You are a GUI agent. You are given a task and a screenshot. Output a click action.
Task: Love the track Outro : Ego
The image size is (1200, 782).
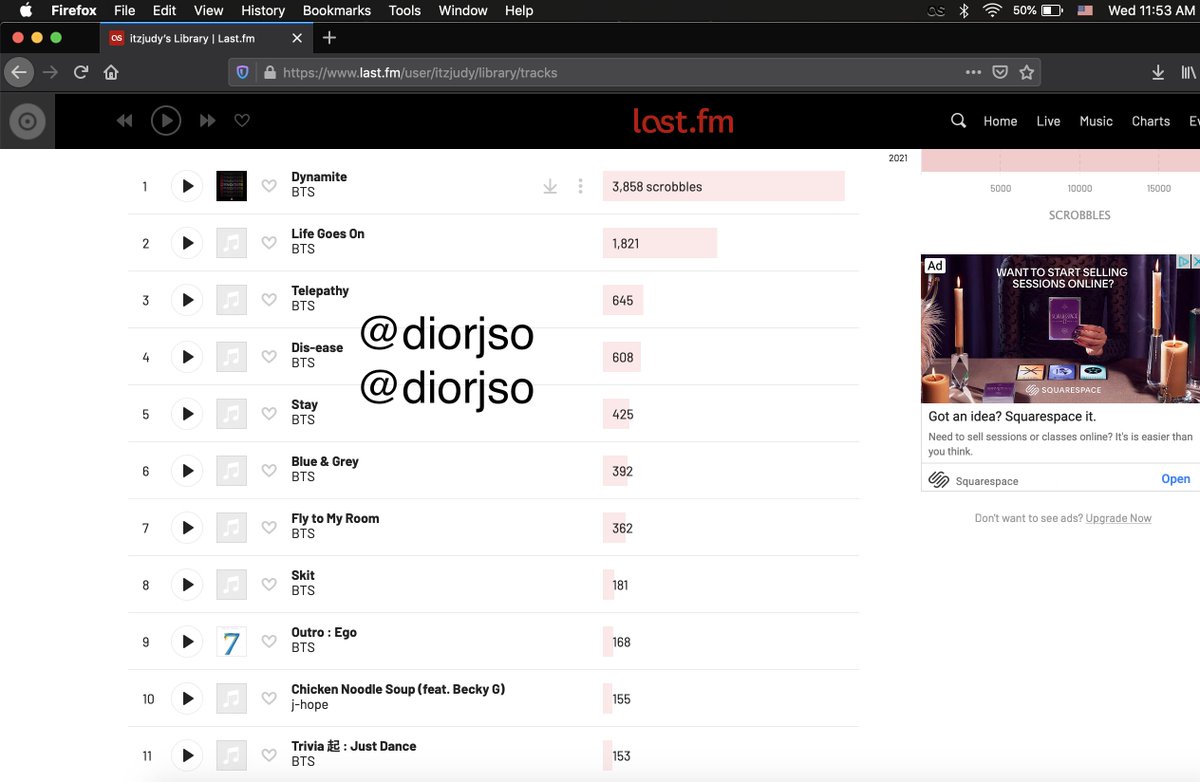(269, 642)
